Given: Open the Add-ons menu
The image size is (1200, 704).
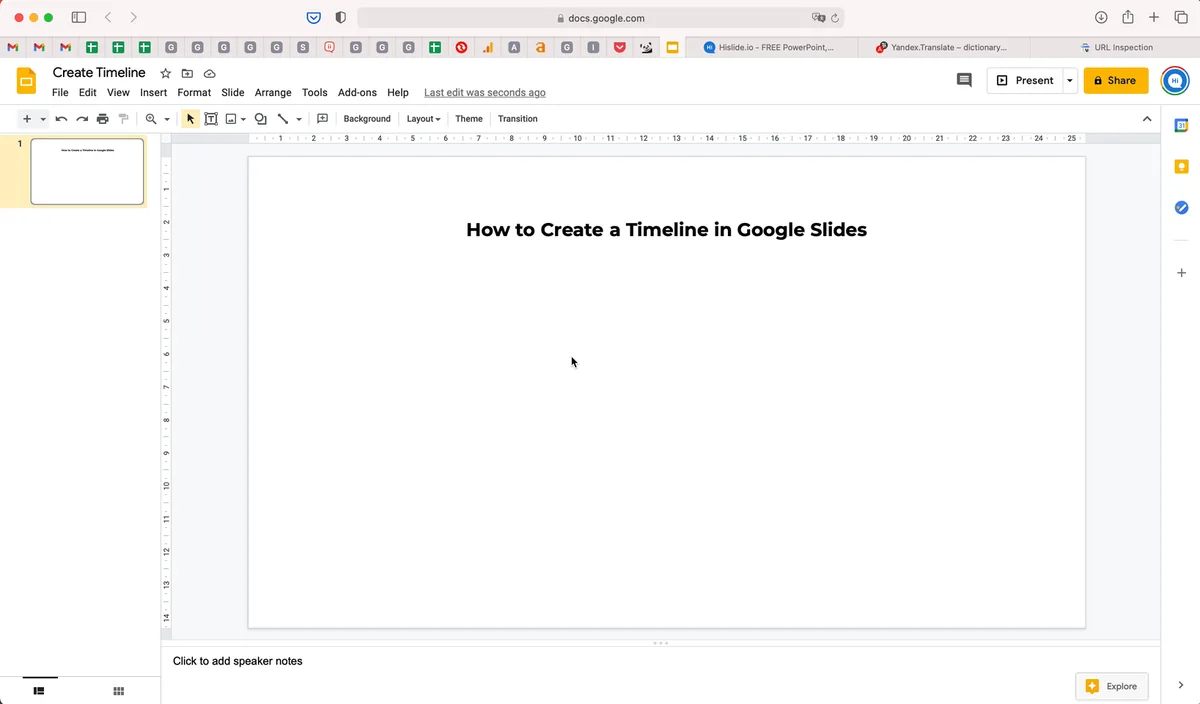Looking at the screenshot, I should (357, 92).
